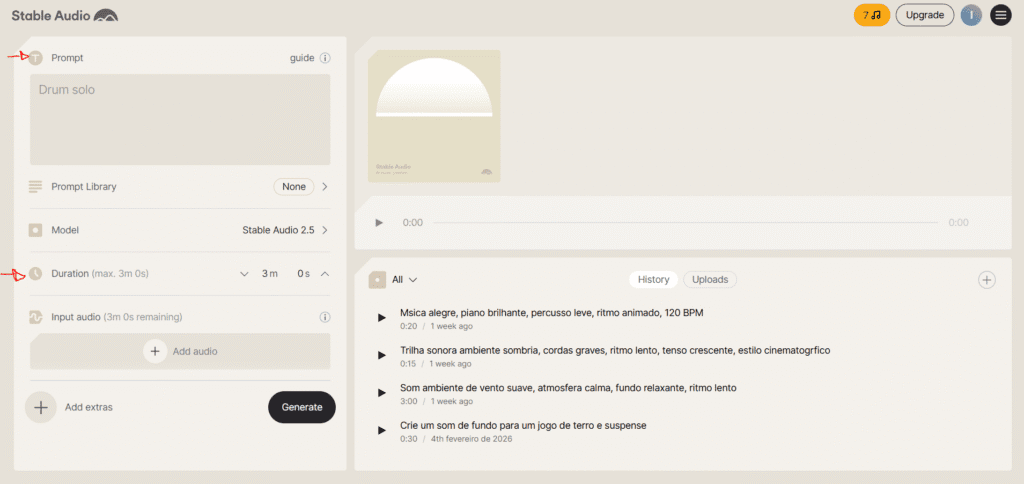Click the Stable Audio logo icon

105,15
